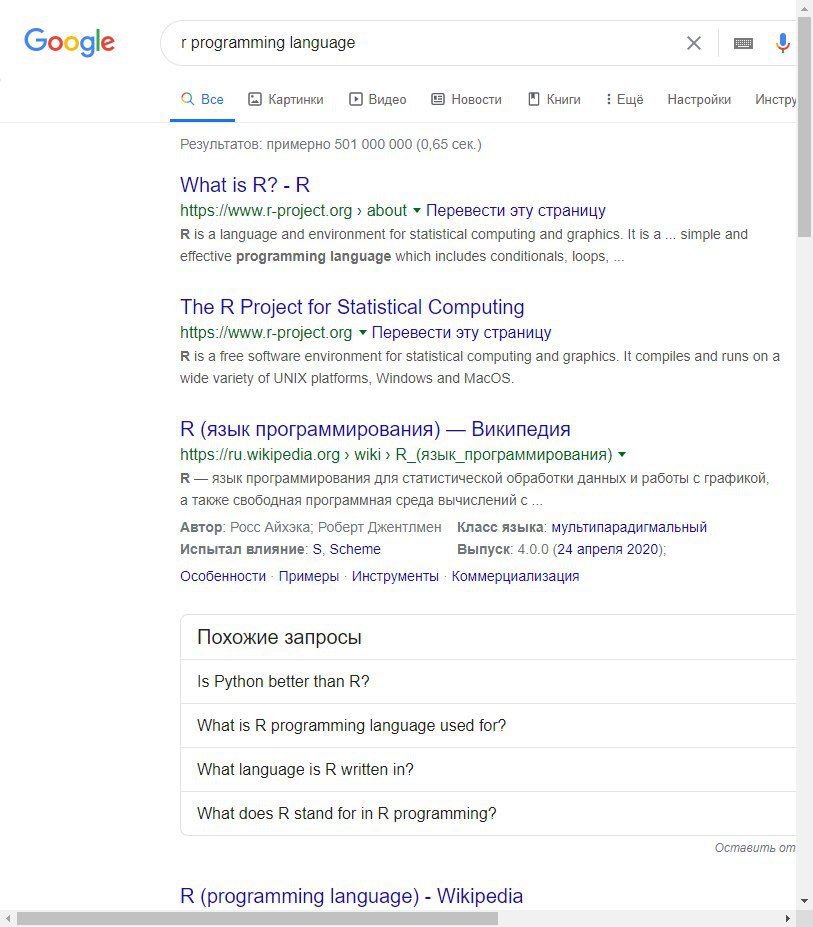This screenshot has width=813, height=927.
Task: Click the horizontal scrollbar thumb
Action: 257,918
